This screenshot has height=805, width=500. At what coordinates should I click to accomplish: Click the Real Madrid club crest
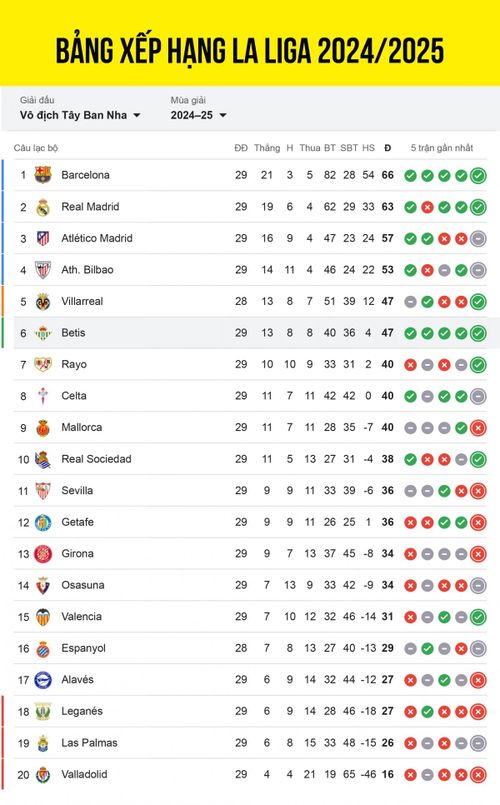pyautogui.click(x=43, y=207)
